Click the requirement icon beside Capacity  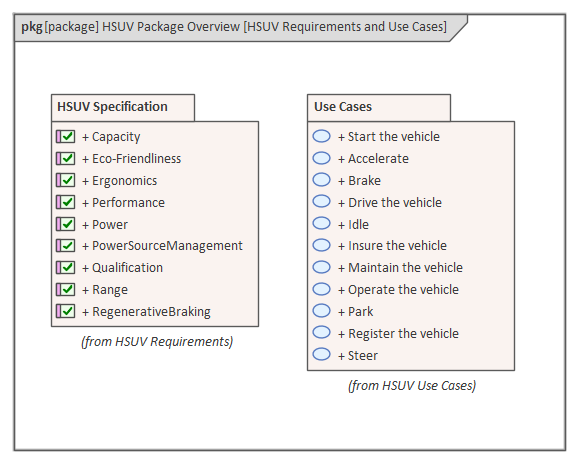pos(66,136)
